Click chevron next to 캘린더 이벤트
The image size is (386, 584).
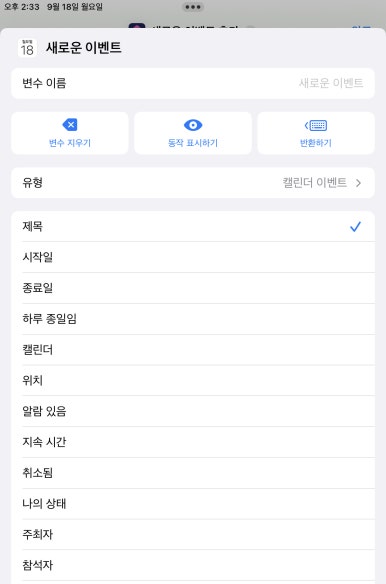click(x=358, y=183)
